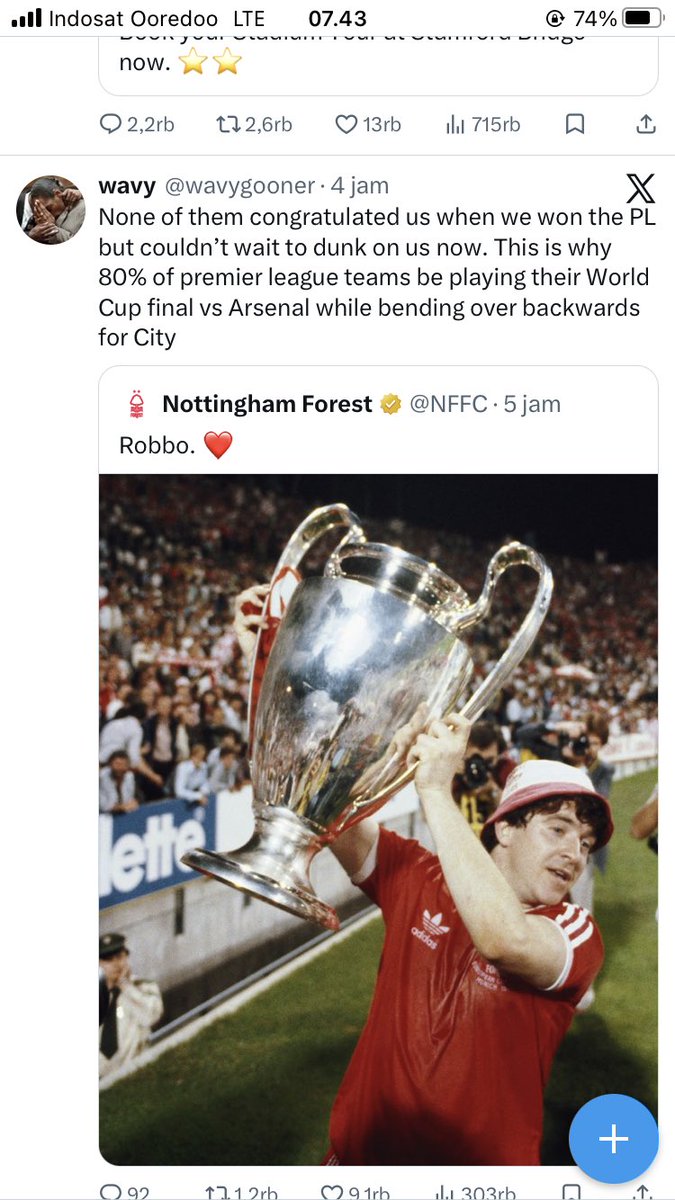Image resolution: width=675 pixels, height=1200 pixels.
Task: Open wavy's profile avatar
Action: pyautogui.click(x=51, y=210)
